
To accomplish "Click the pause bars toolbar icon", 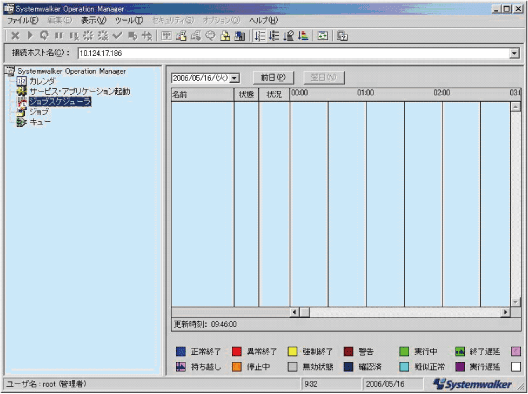I will [59, 36].
